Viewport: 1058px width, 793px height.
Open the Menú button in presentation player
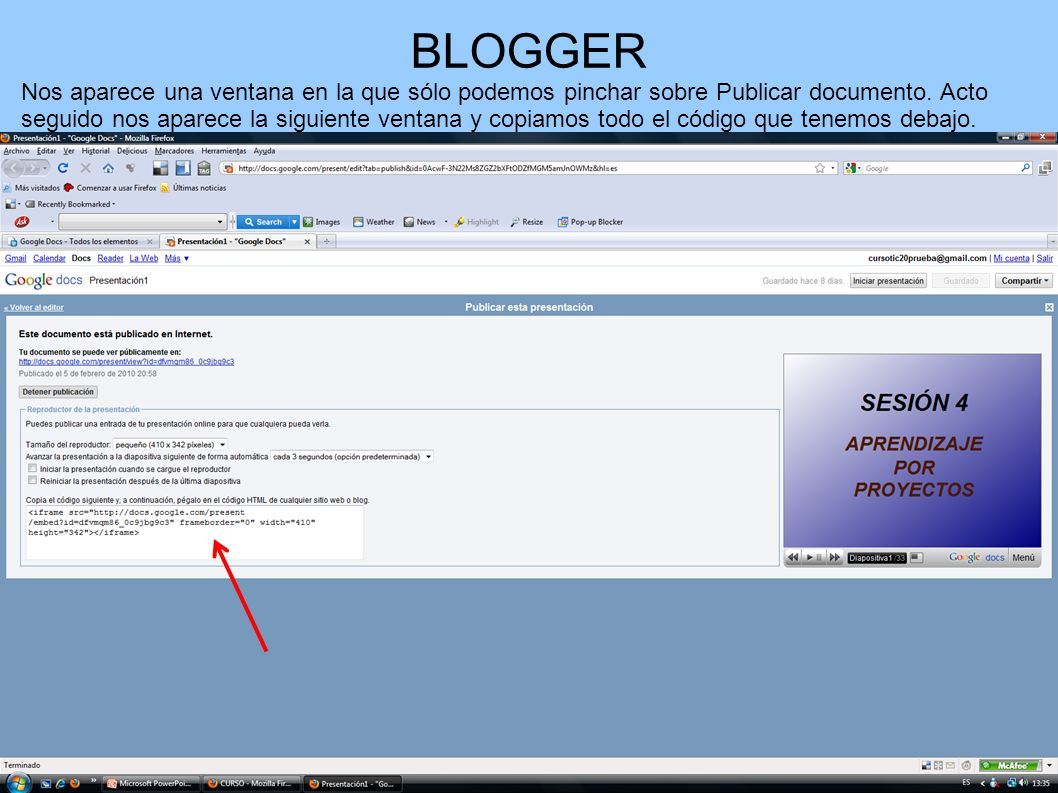[x=1023, y=557]
